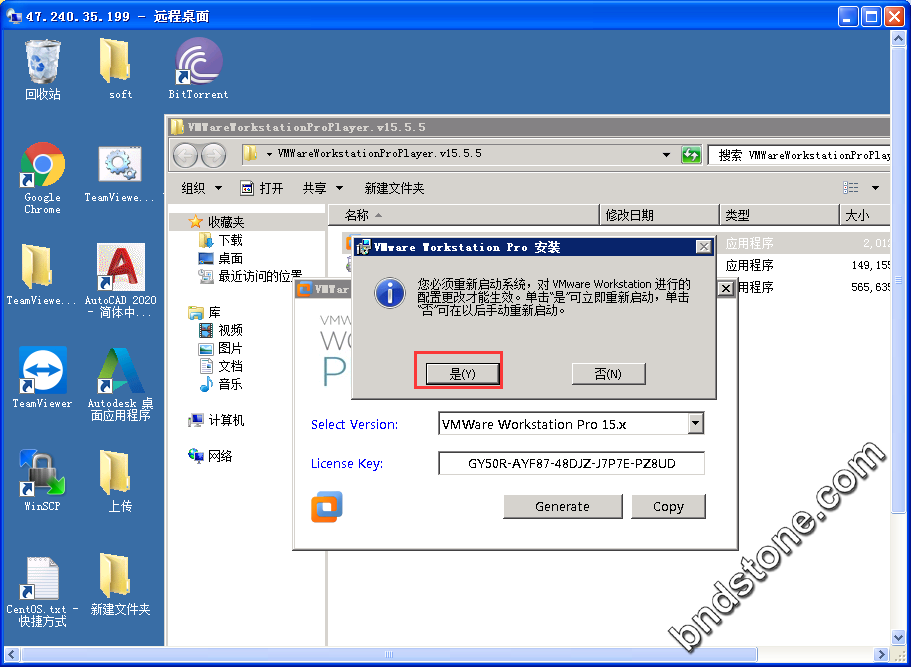911x667 pixels.
Task: Click the remote desktop vertical scroll up arrow
Action: click(x=897, y=38)
